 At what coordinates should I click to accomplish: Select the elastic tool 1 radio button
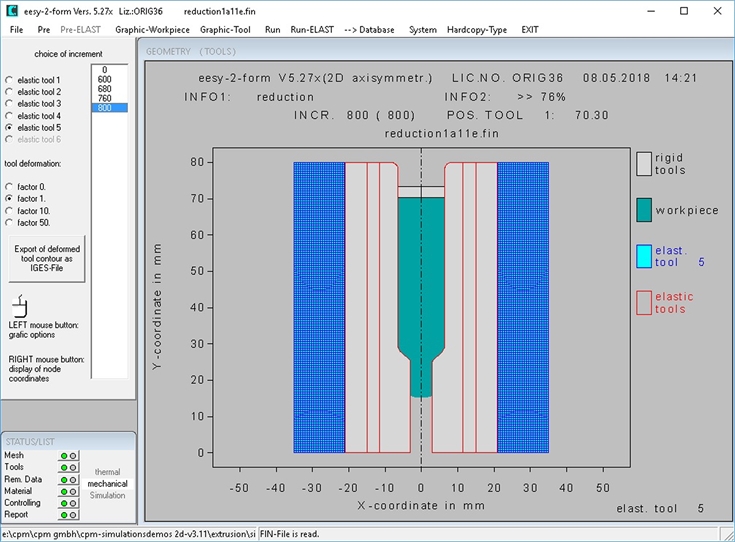pos(10,80)
